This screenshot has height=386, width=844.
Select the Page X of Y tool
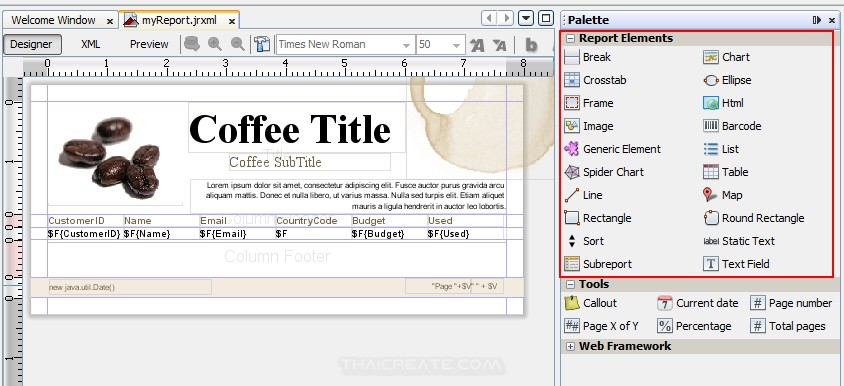click(x=601, y=326)
